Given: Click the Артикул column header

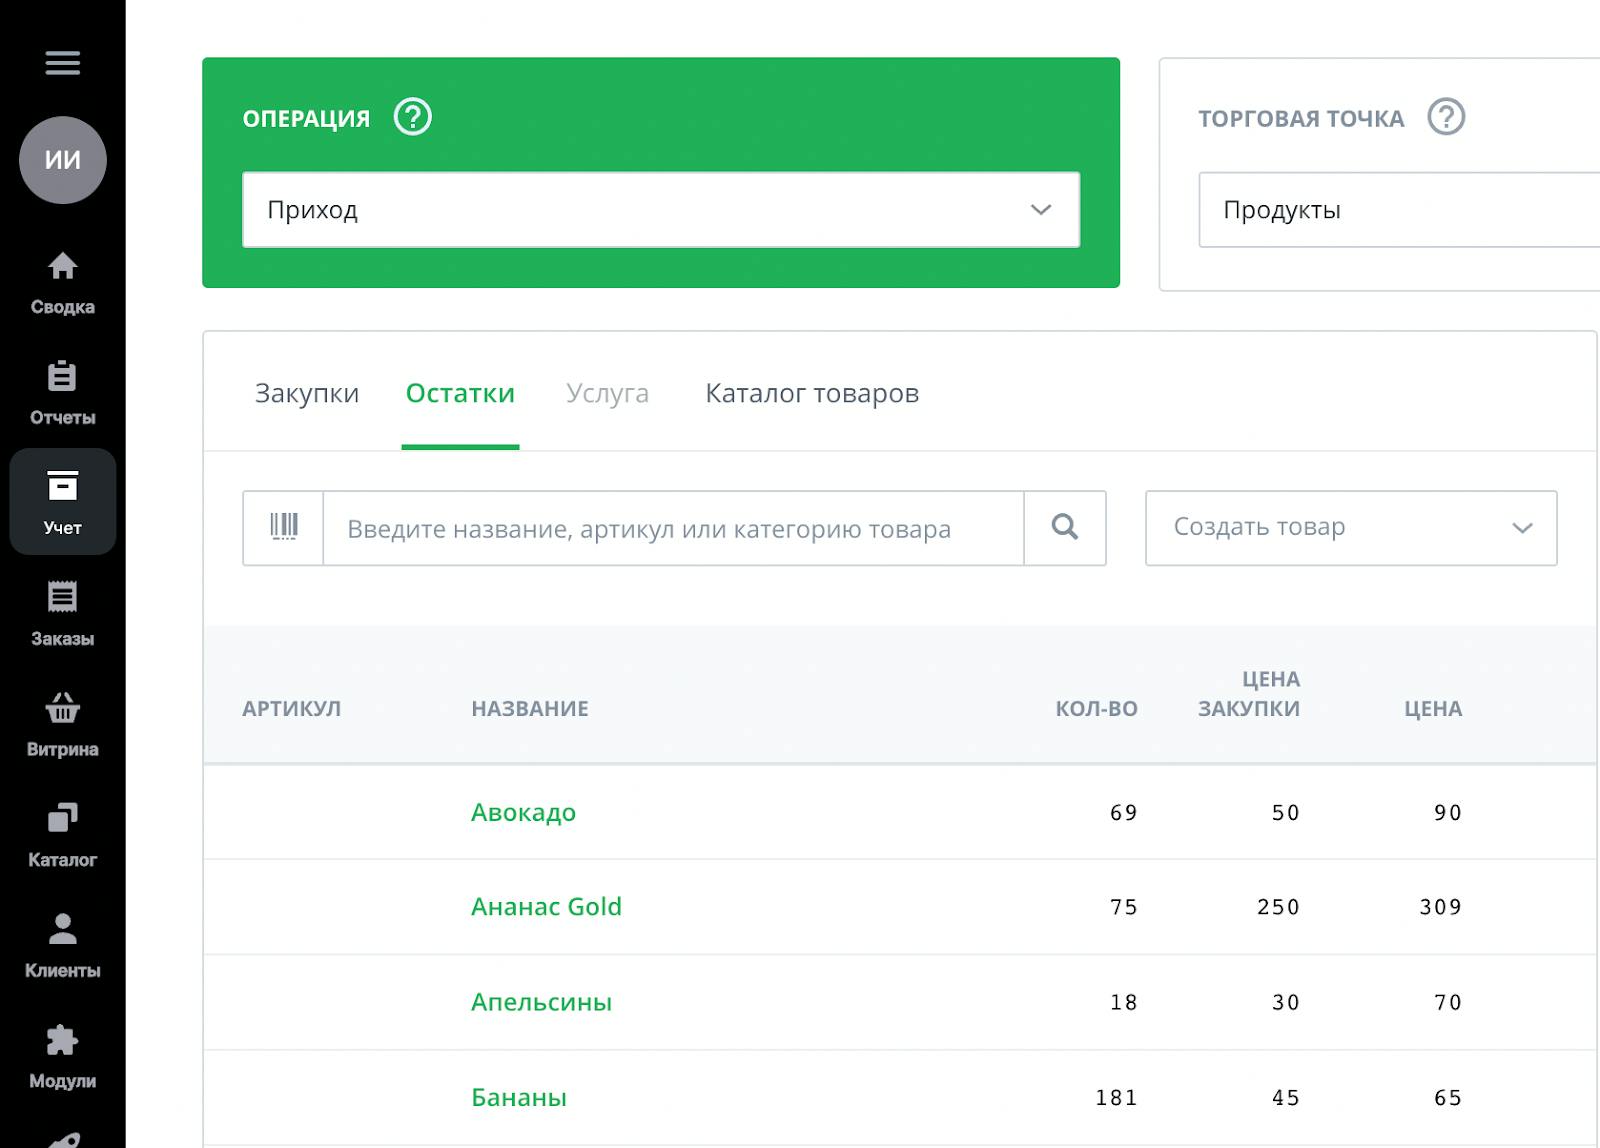Looking at the screenshot, I should pyautogui.click(x=291, y=708).
